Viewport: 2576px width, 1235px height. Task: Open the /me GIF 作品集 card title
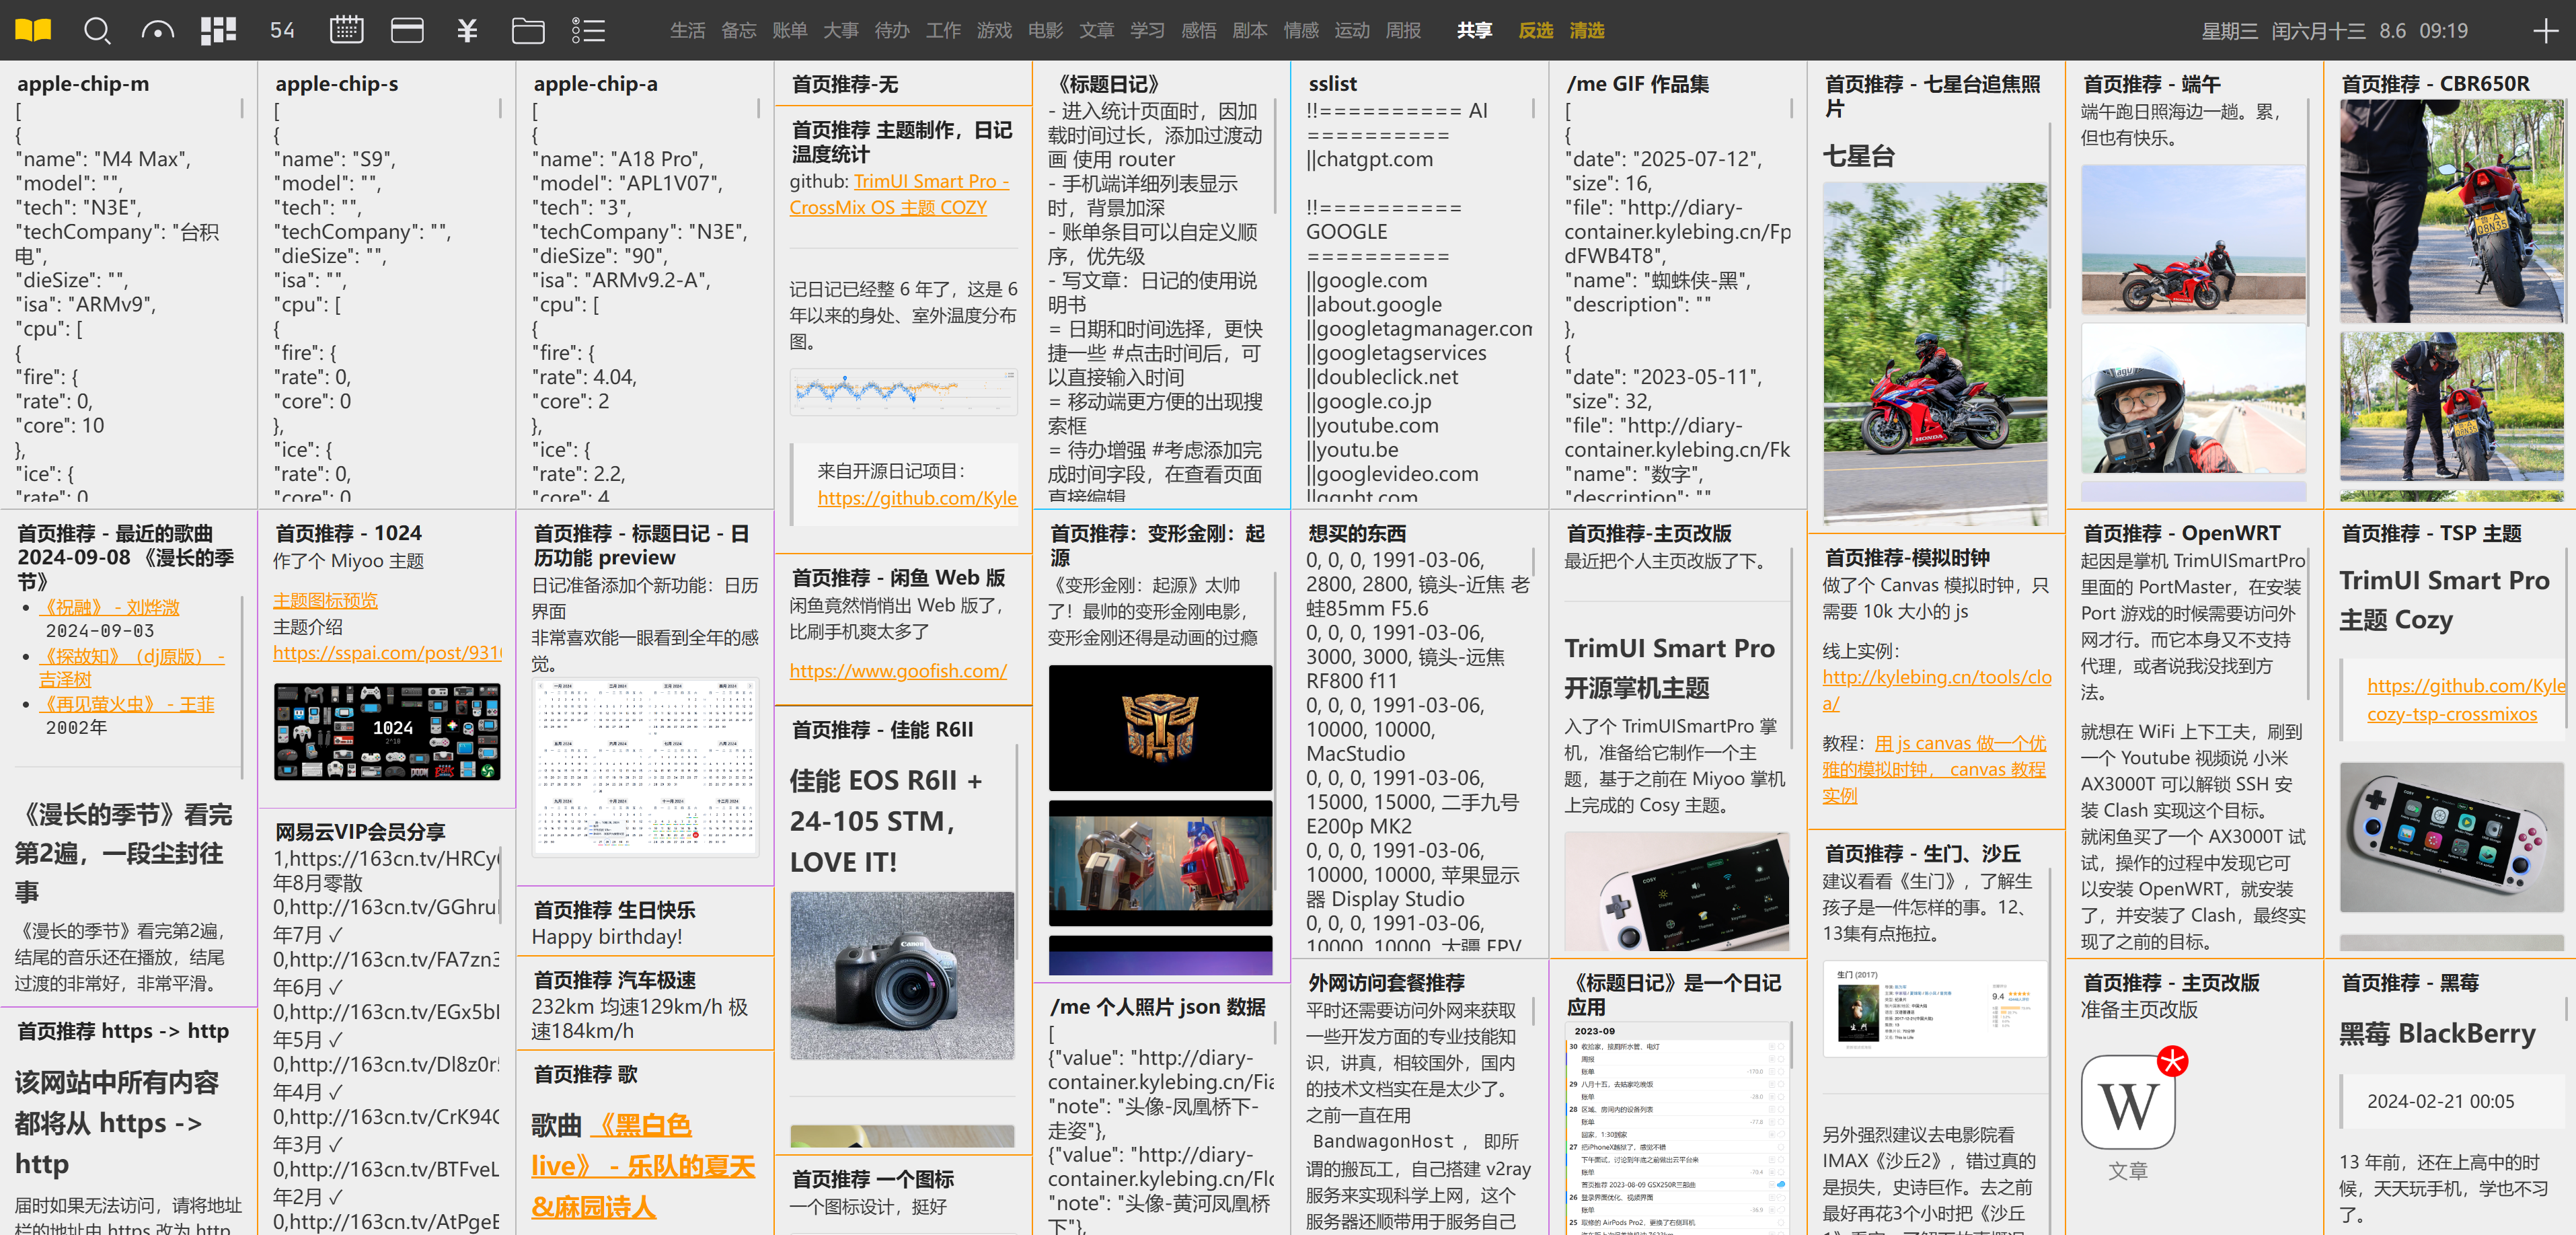coord(1637,84)
